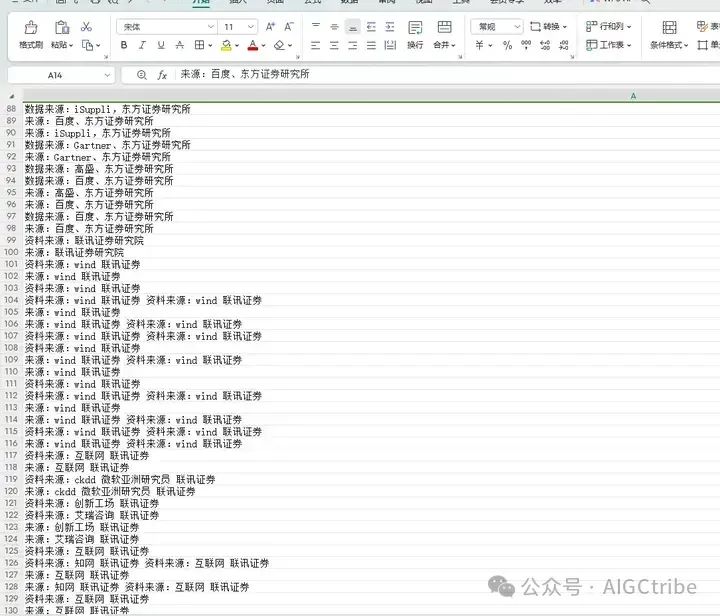The image size is (720, 616).
Task: Click into the formula bar text
Action: [x=245, y=74]
